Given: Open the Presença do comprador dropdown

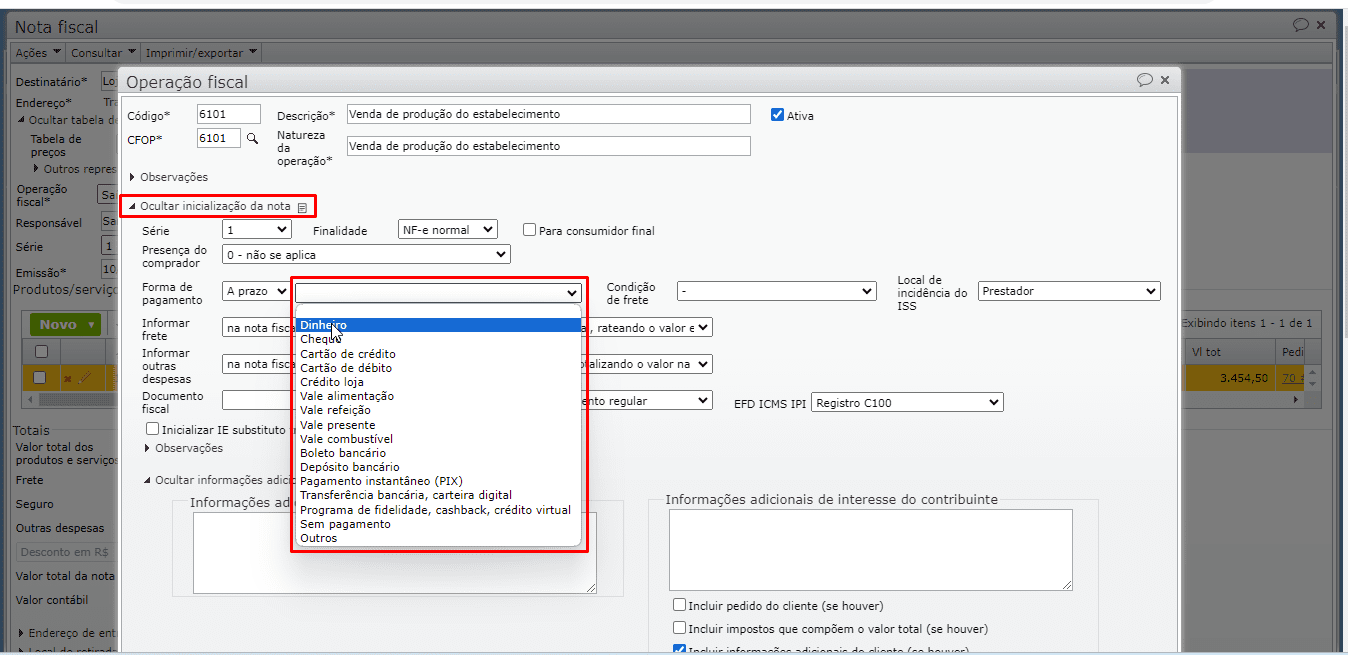Looking at the screenshot, I should 366,255.
